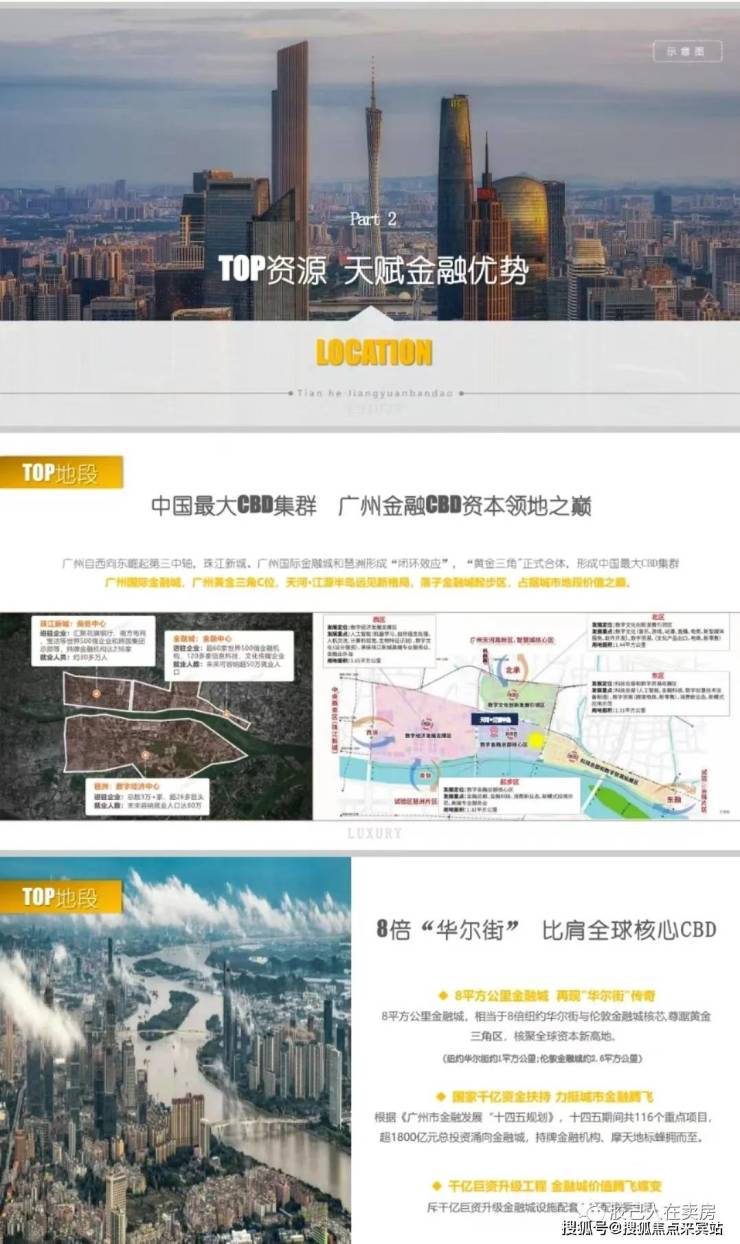Viewport: 740px width, 1244px height.
Task: Click the diamond bullet before 千亿巨资升级工程
Action: tap(442, 1180)
